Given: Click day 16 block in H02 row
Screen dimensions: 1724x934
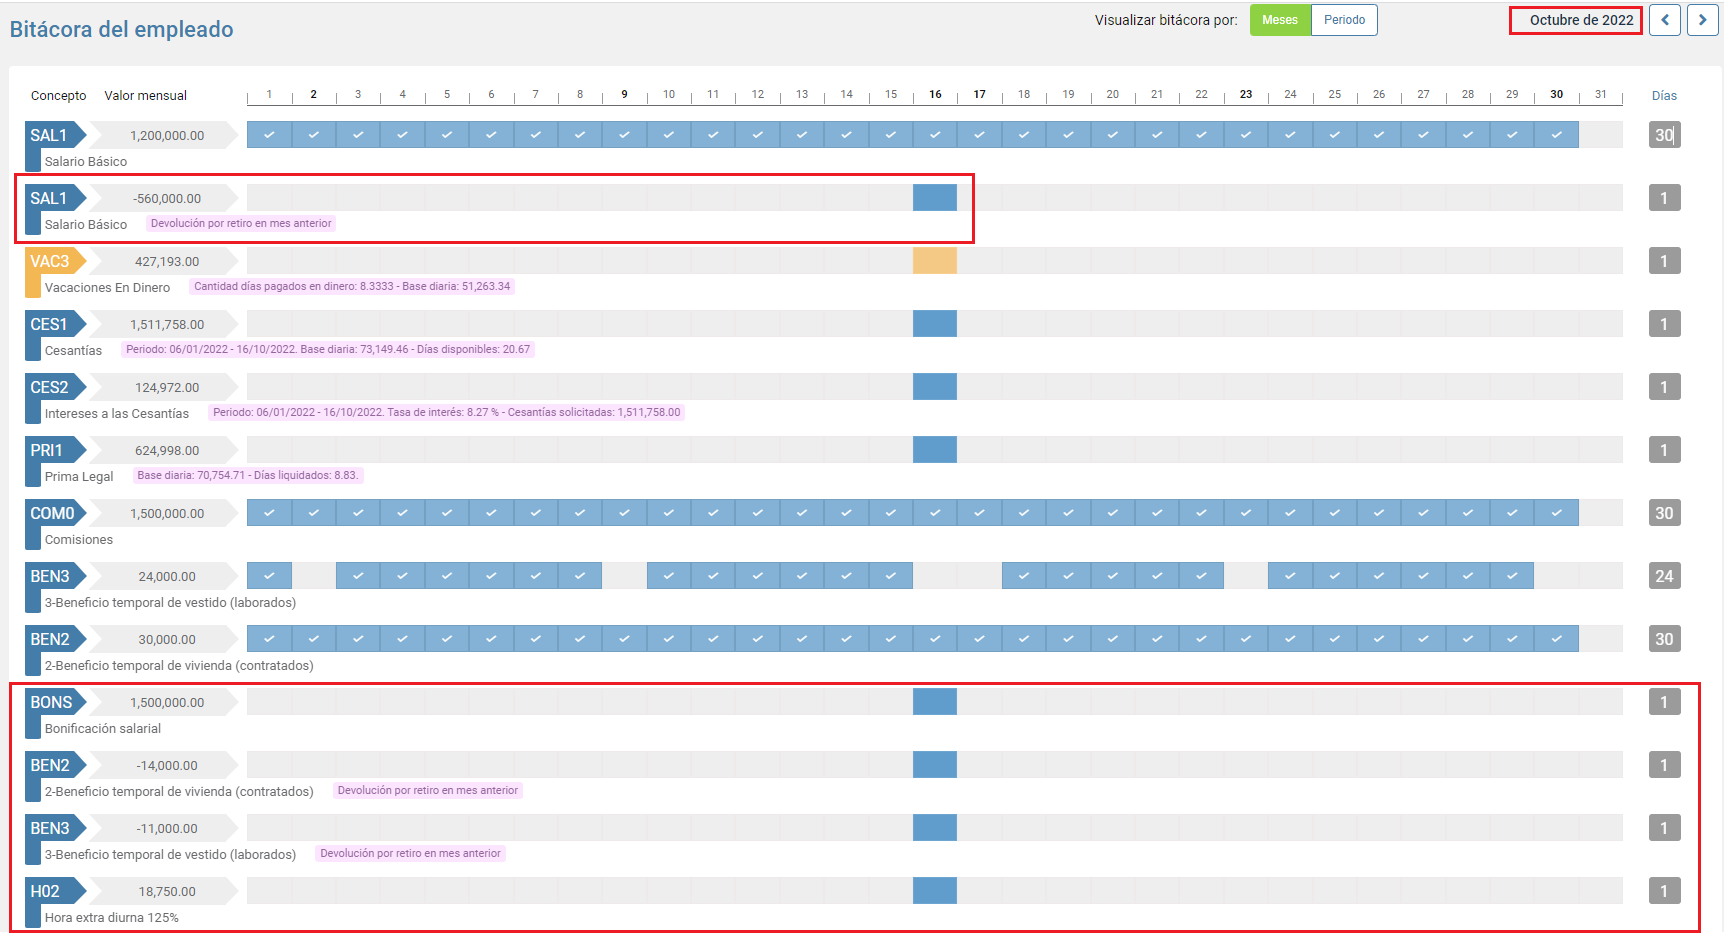Looking at the screenshot, I should tap(935, 891).
